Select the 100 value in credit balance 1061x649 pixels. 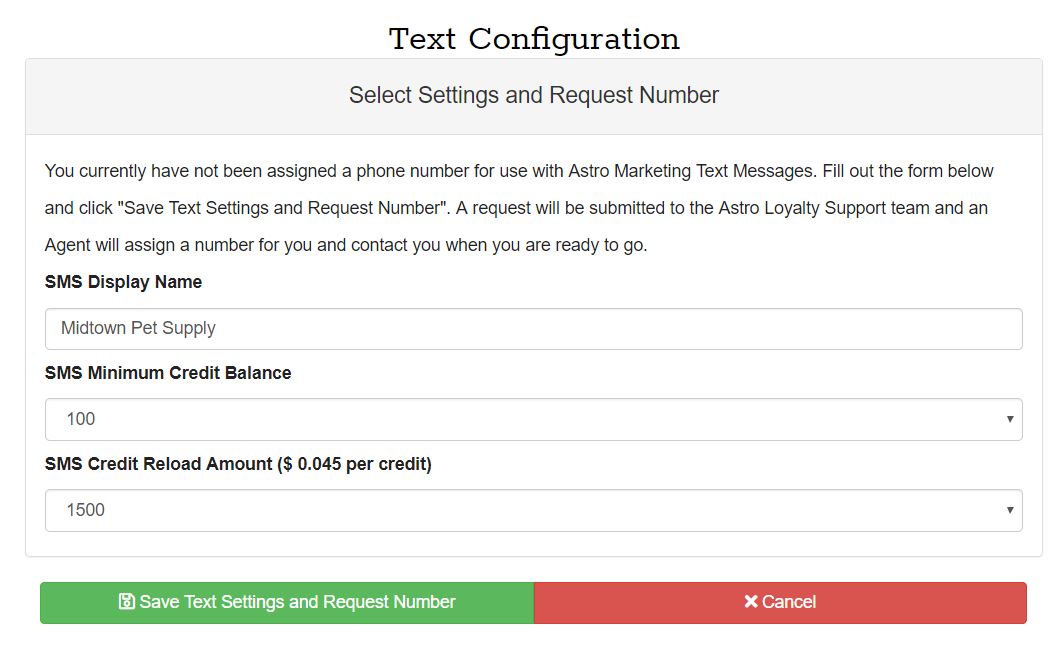tap(81, 419)
